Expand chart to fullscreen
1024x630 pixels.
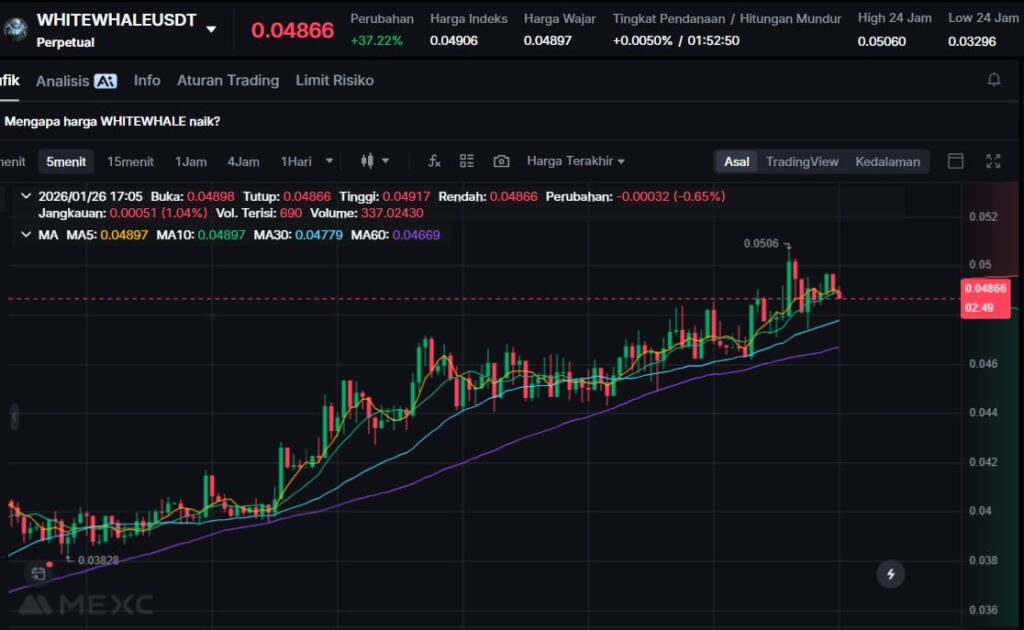pyautogui.click(x=993, y=161)
